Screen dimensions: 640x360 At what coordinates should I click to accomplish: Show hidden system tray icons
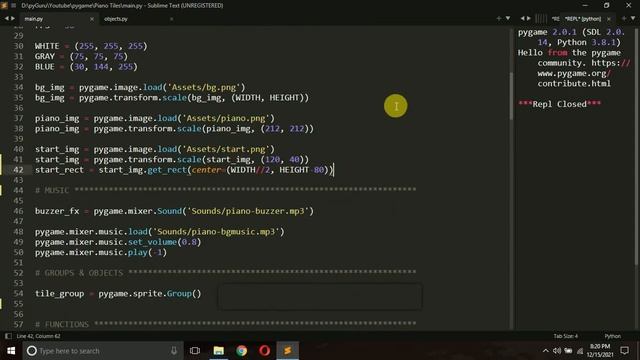point(546,351)
